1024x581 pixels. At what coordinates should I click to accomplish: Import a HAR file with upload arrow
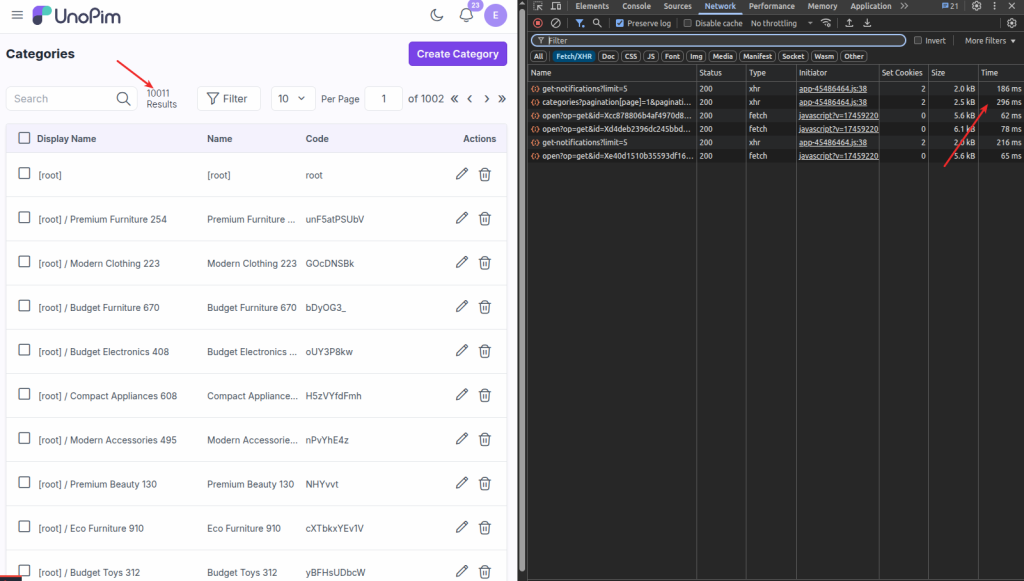849,23
